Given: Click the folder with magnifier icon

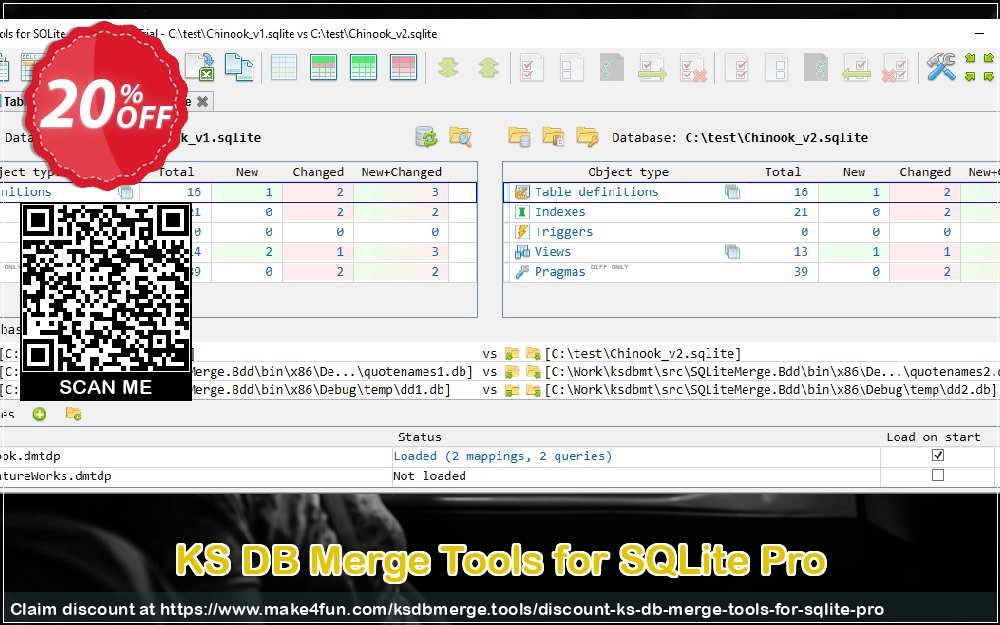Looking at the screenshot, I should coord(459,137).
